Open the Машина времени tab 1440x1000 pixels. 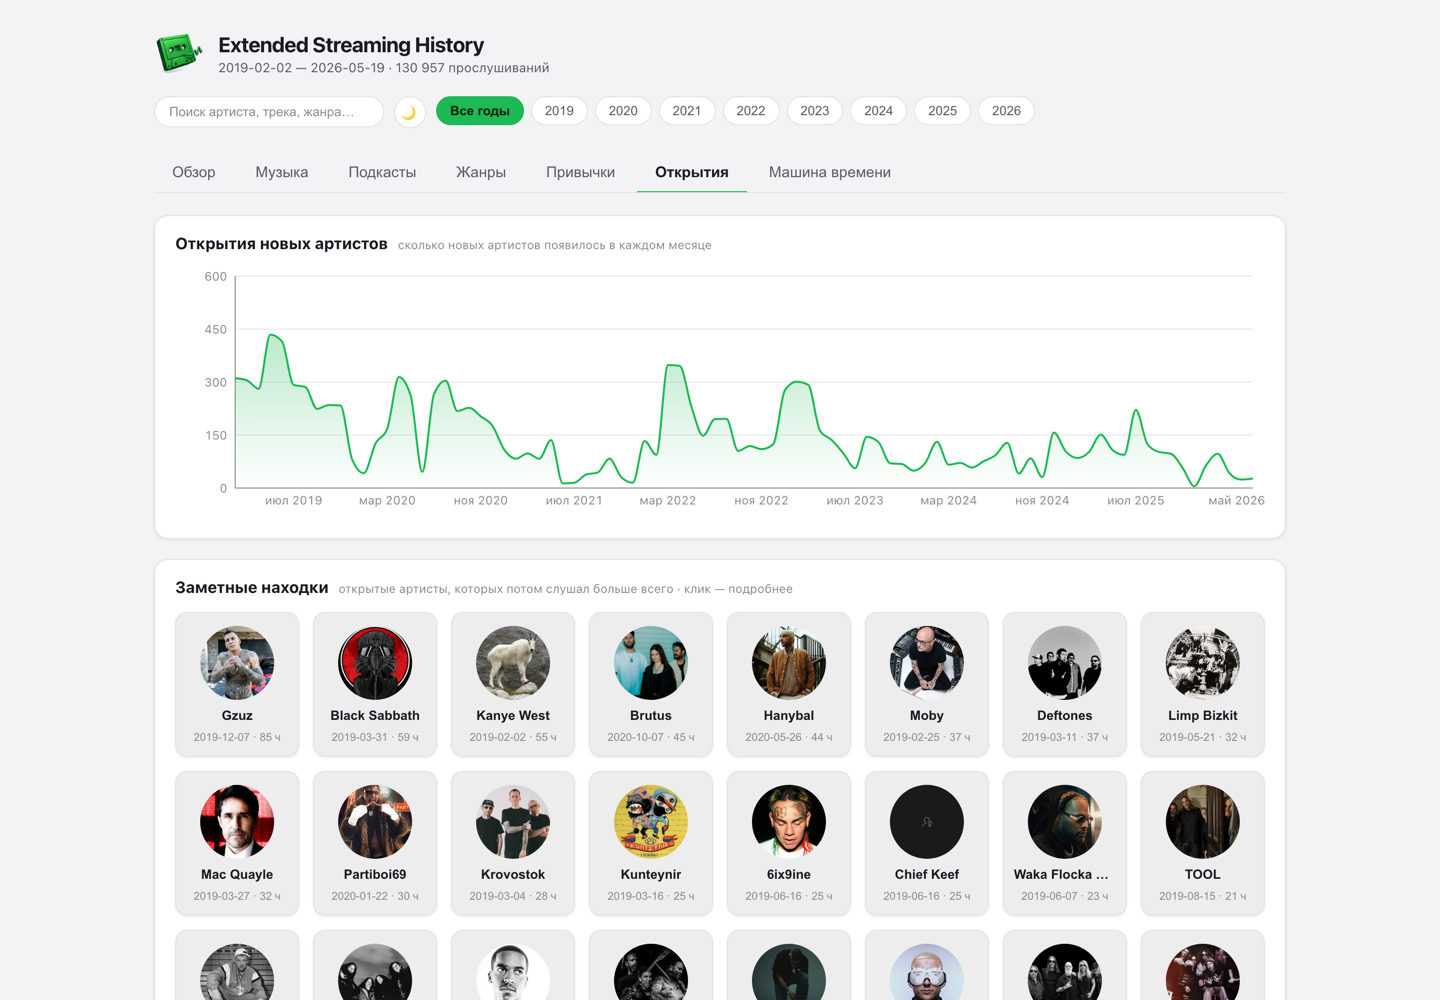pos(830,172)
